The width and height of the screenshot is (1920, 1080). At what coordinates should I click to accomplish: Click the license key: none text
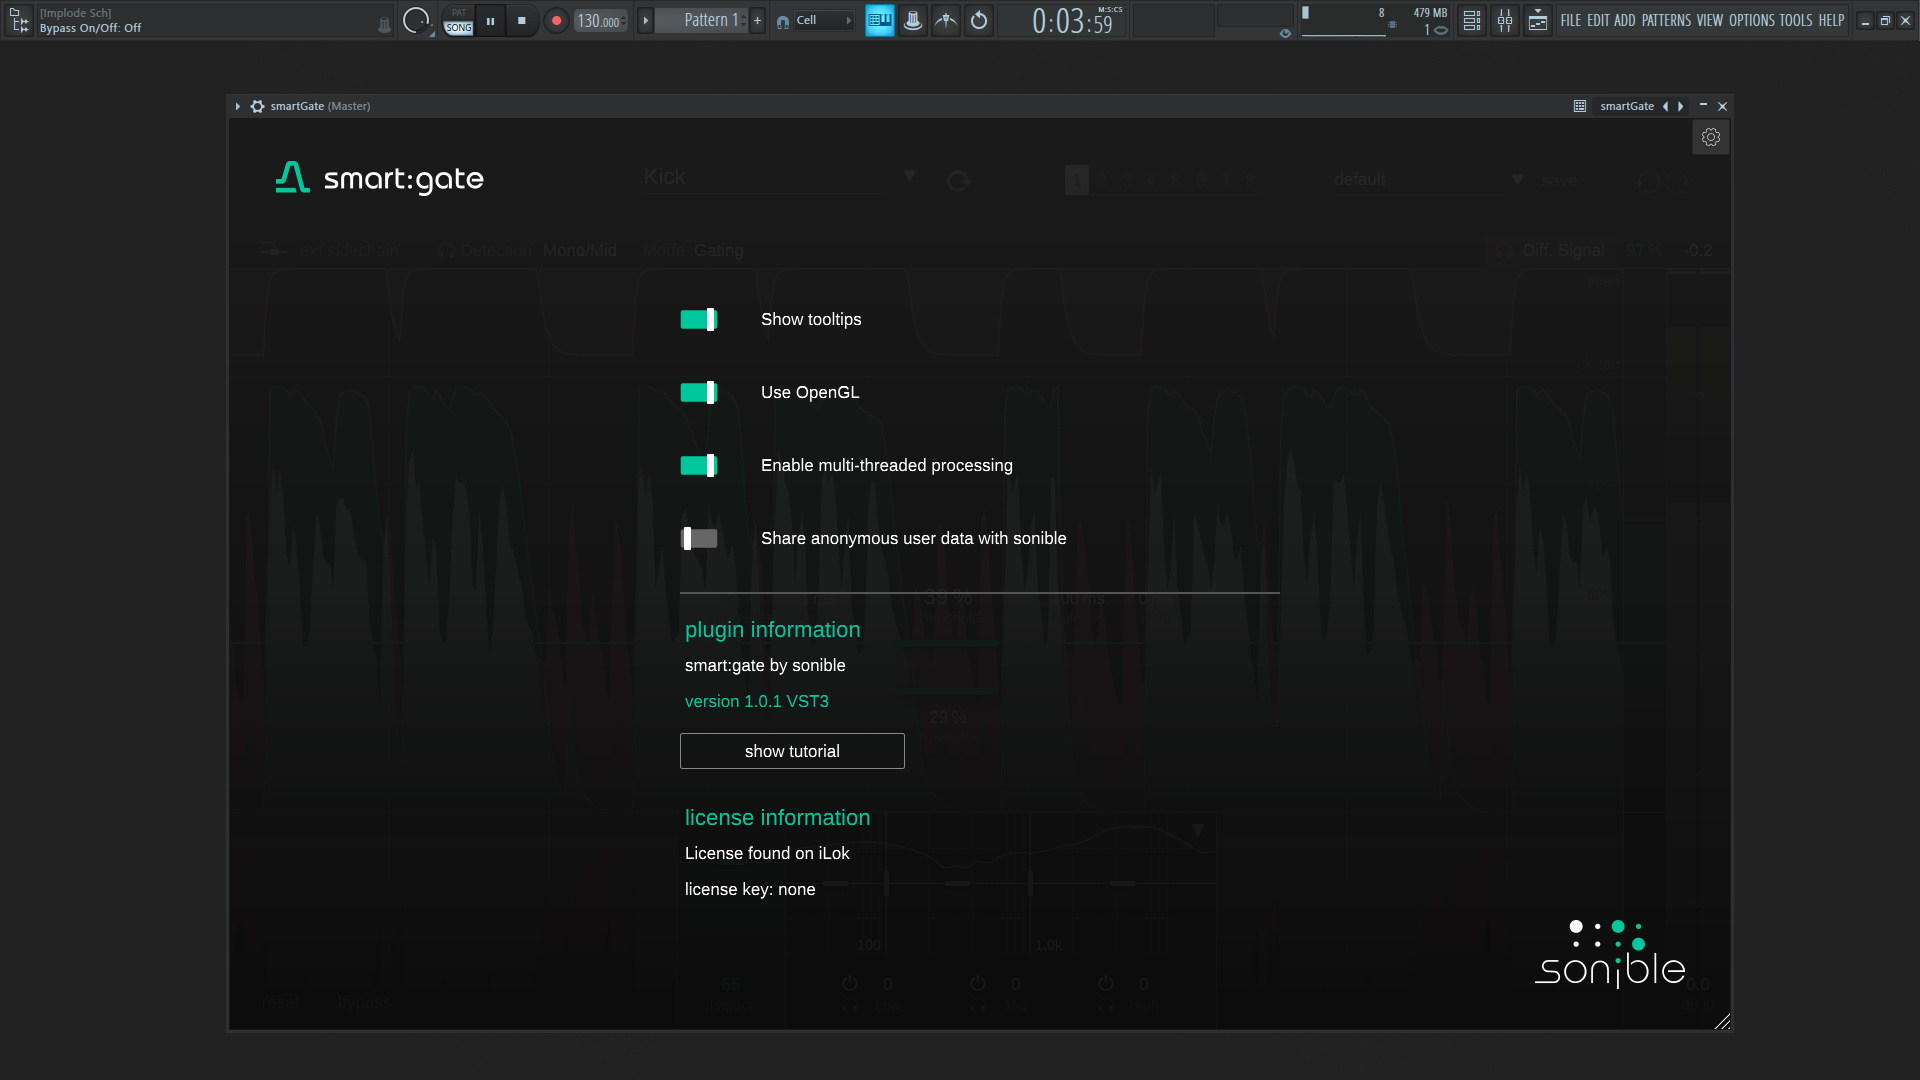(750, 890)
